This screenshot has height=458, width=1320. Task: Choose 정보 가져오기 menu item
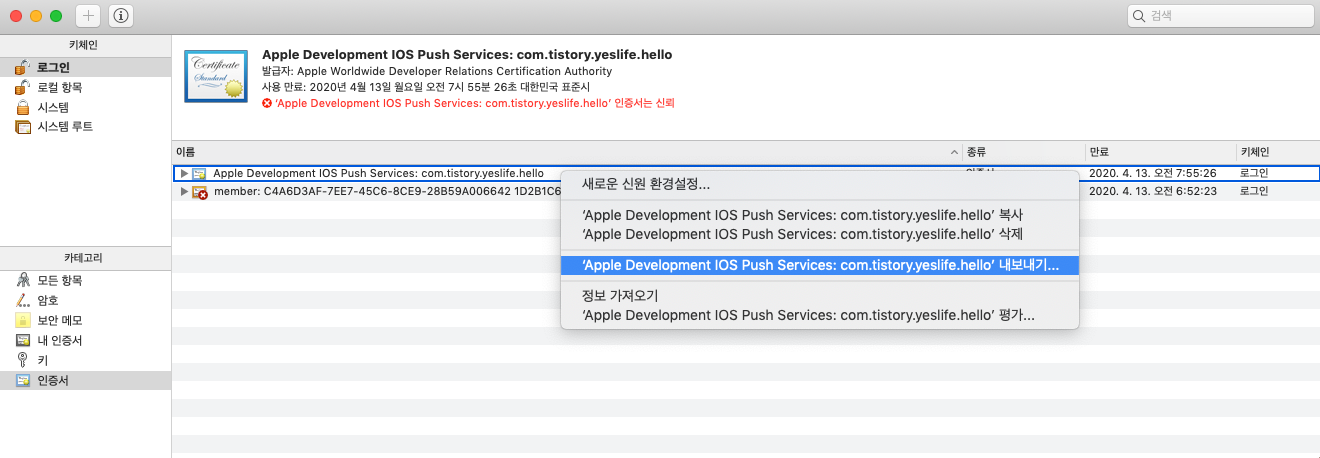(820, 296)
